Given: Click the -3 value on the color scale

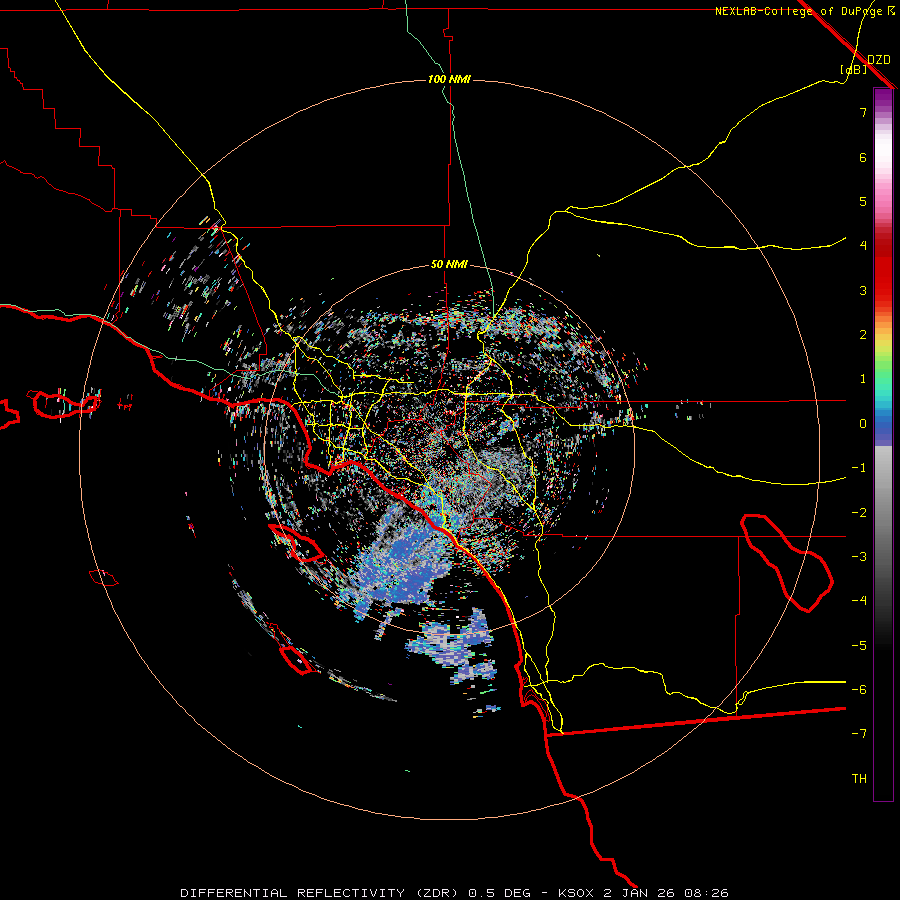Looking at the screenshot, I should coord(859,557).
